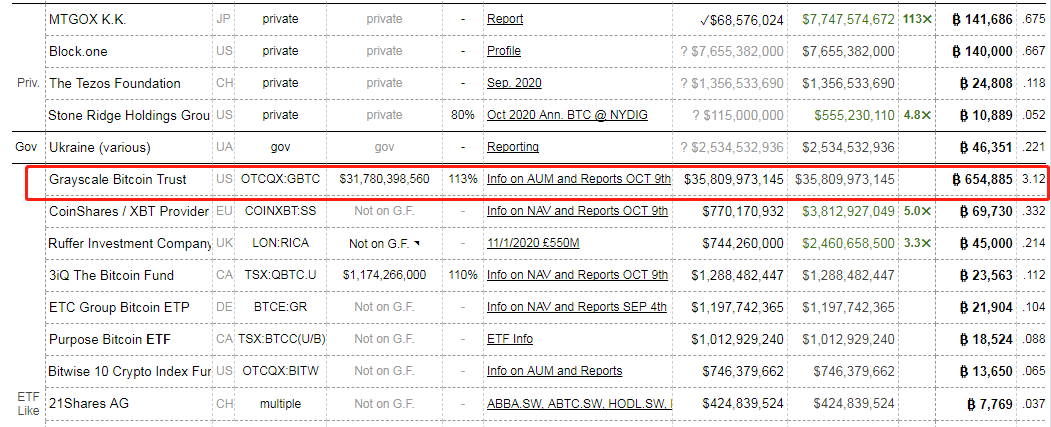Select the 113× multiplier in MTGOX row

(x=916, y=19)
